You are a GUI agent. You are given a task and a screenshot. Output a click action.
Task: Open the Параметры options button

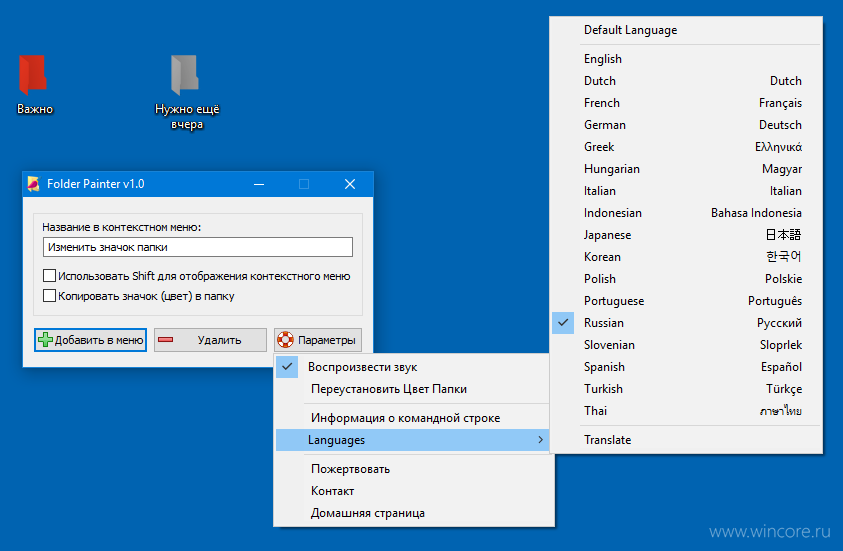coord(318,340)
